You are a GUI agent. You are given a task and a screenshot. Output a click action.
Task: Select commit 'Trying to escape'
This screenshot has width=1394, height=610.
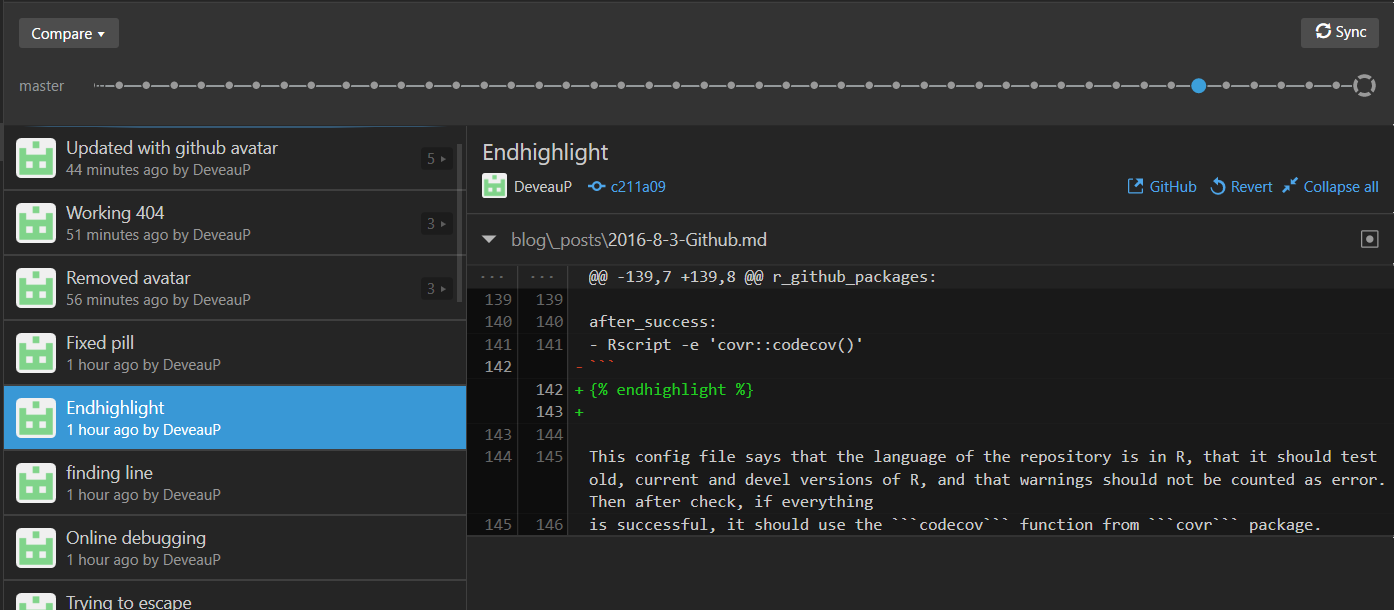(235, 596)
